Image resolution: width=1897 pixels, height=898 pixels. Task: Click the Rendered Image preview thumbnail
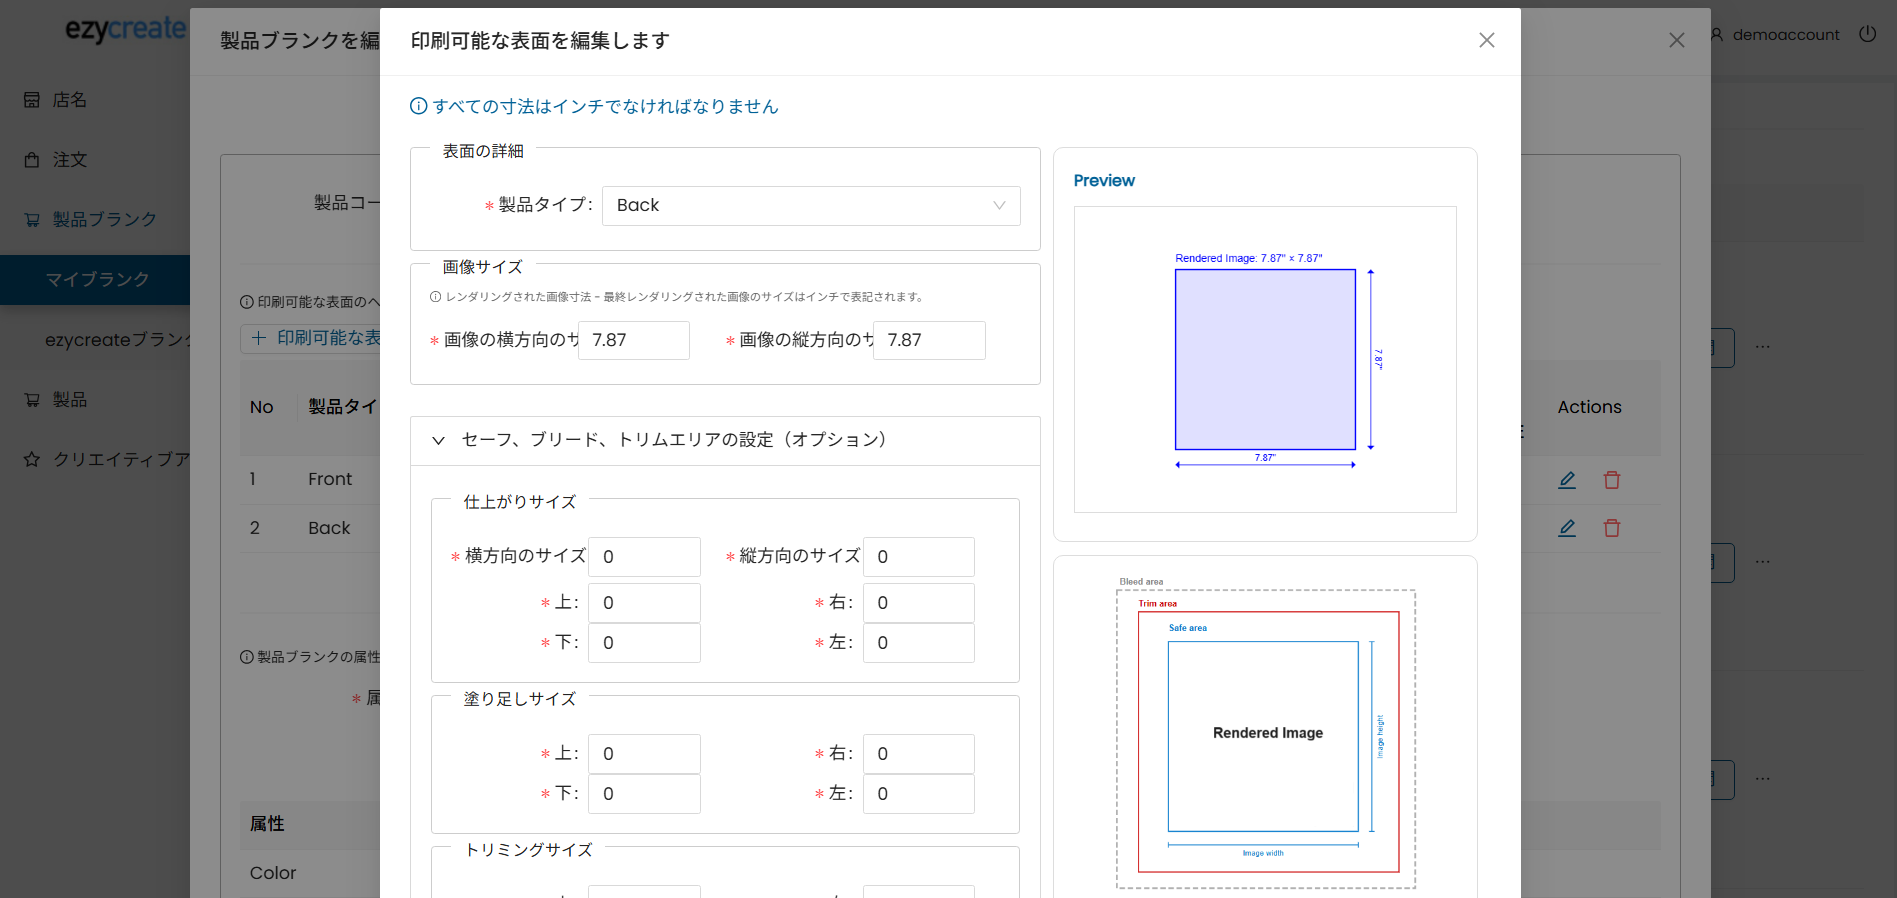click(x=1265, y=360)
